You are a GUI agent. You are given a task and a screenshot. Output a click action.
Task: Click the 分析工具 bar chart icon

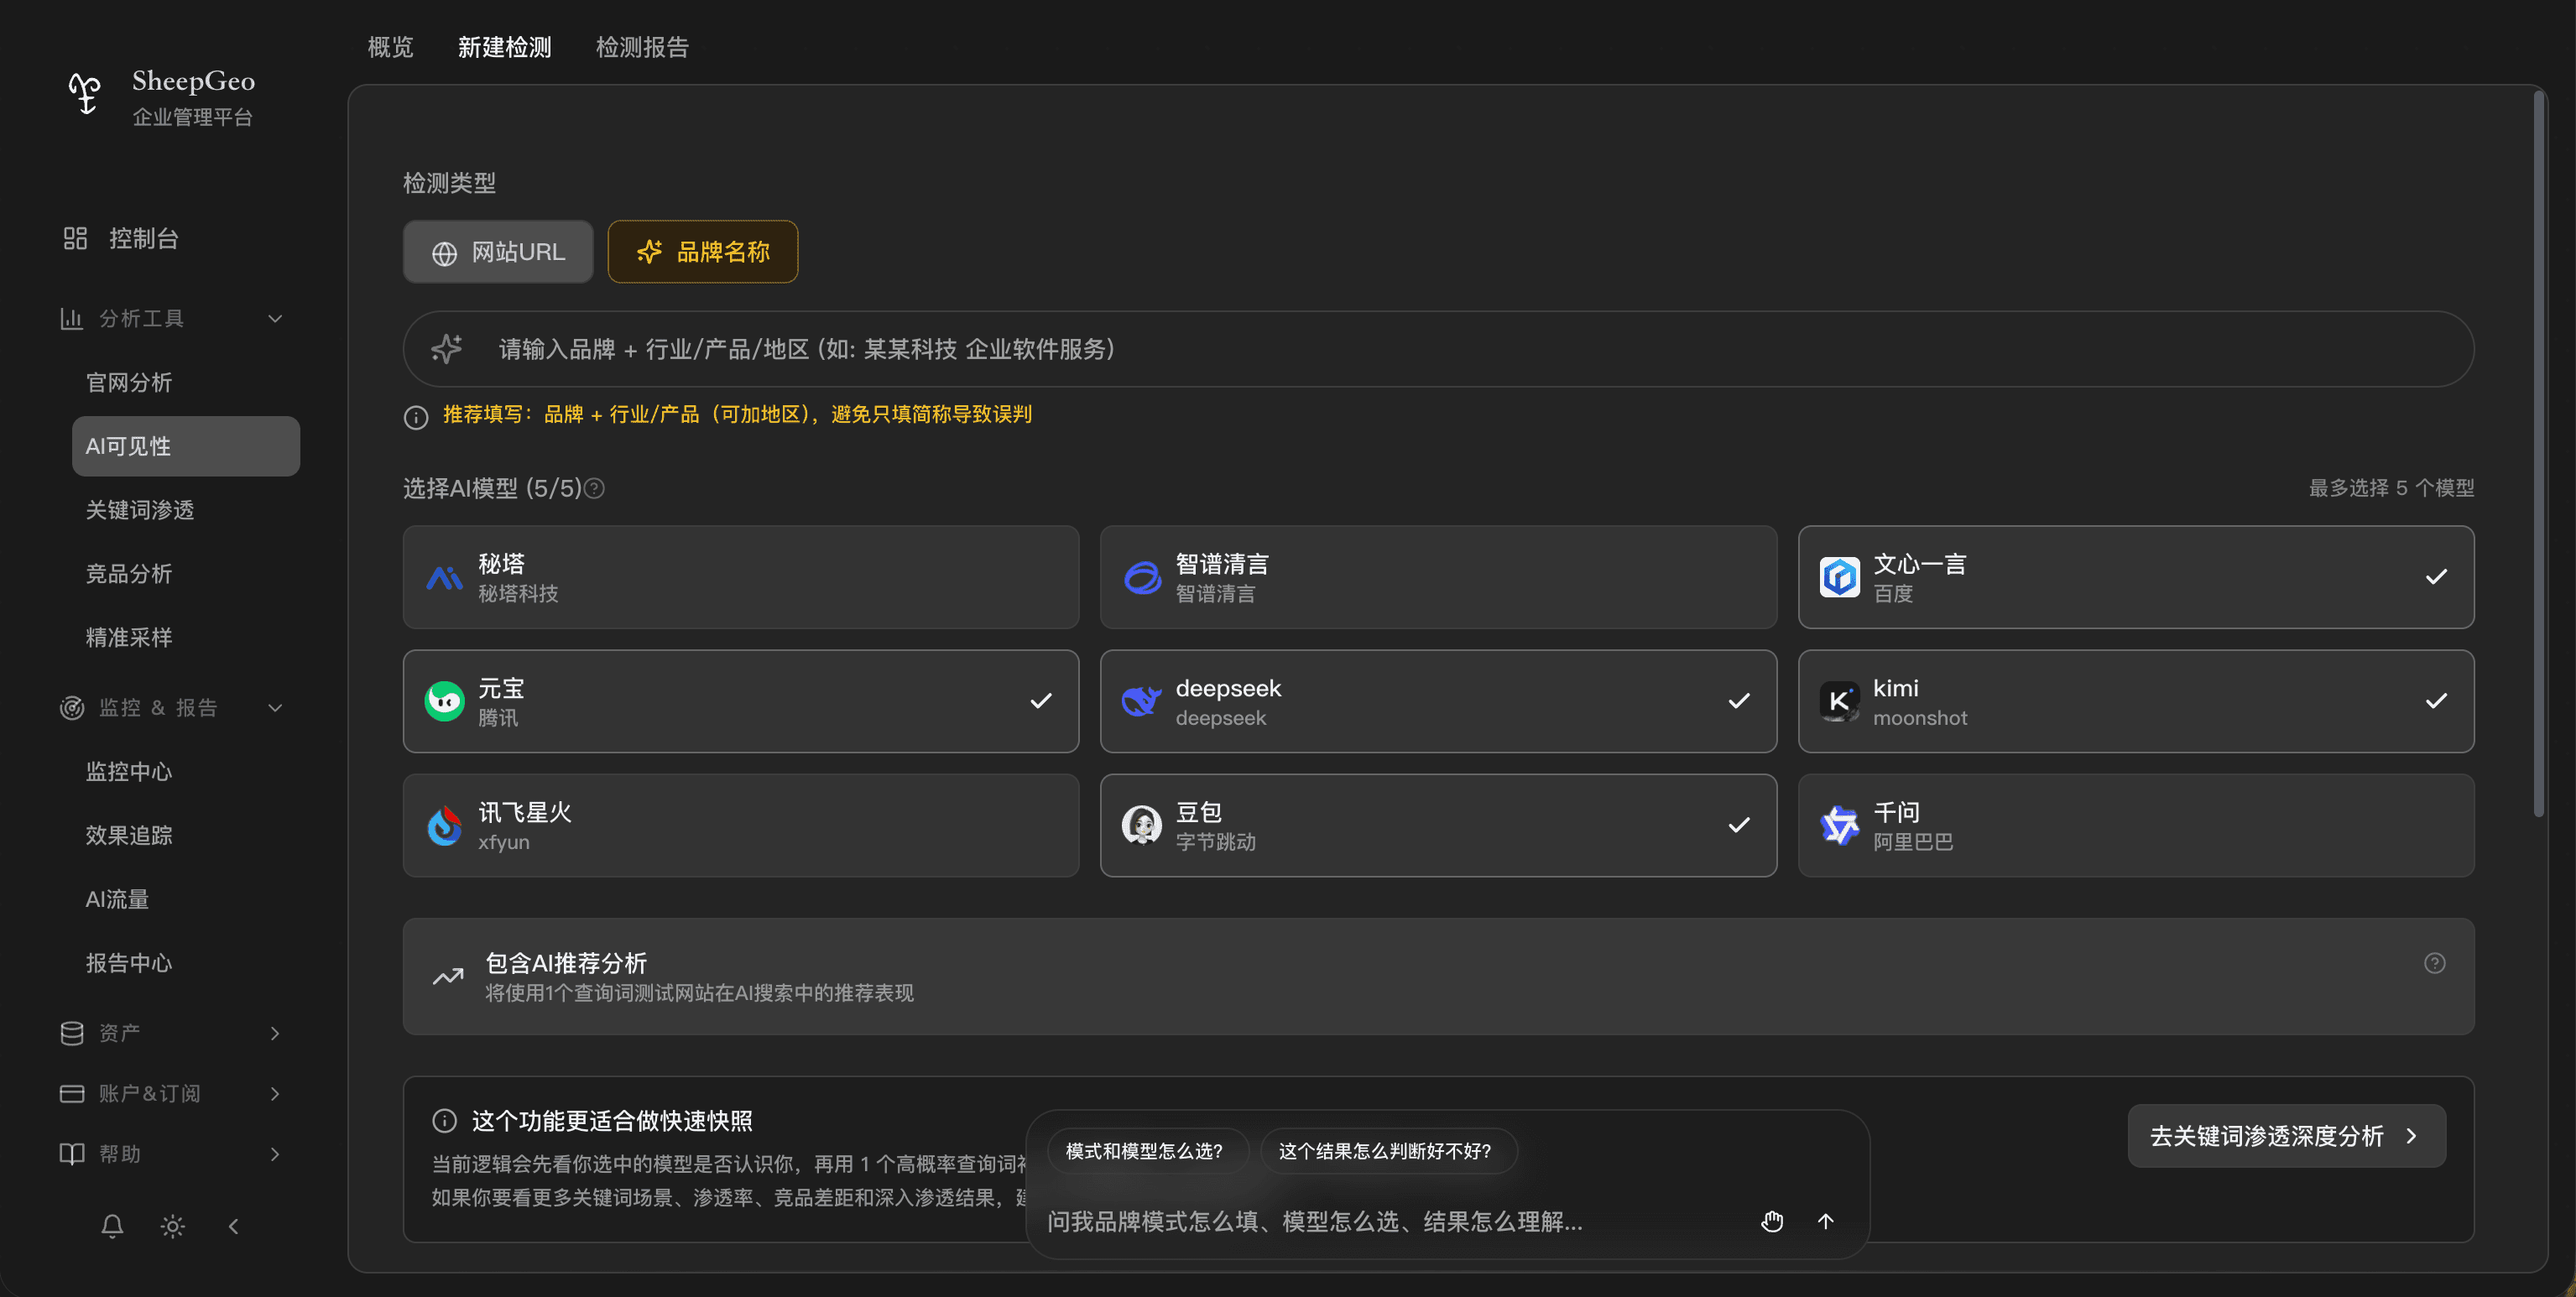(71, 318)
